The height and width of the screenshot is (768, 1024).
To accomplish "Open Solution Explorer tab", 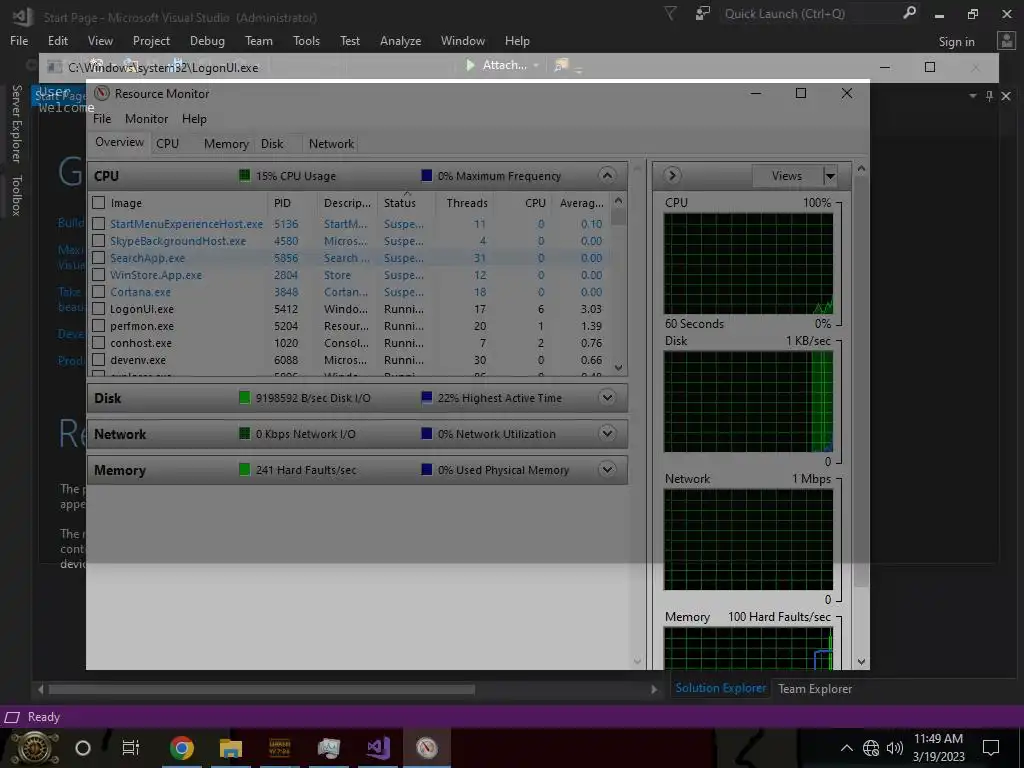I will pos(720,688).
